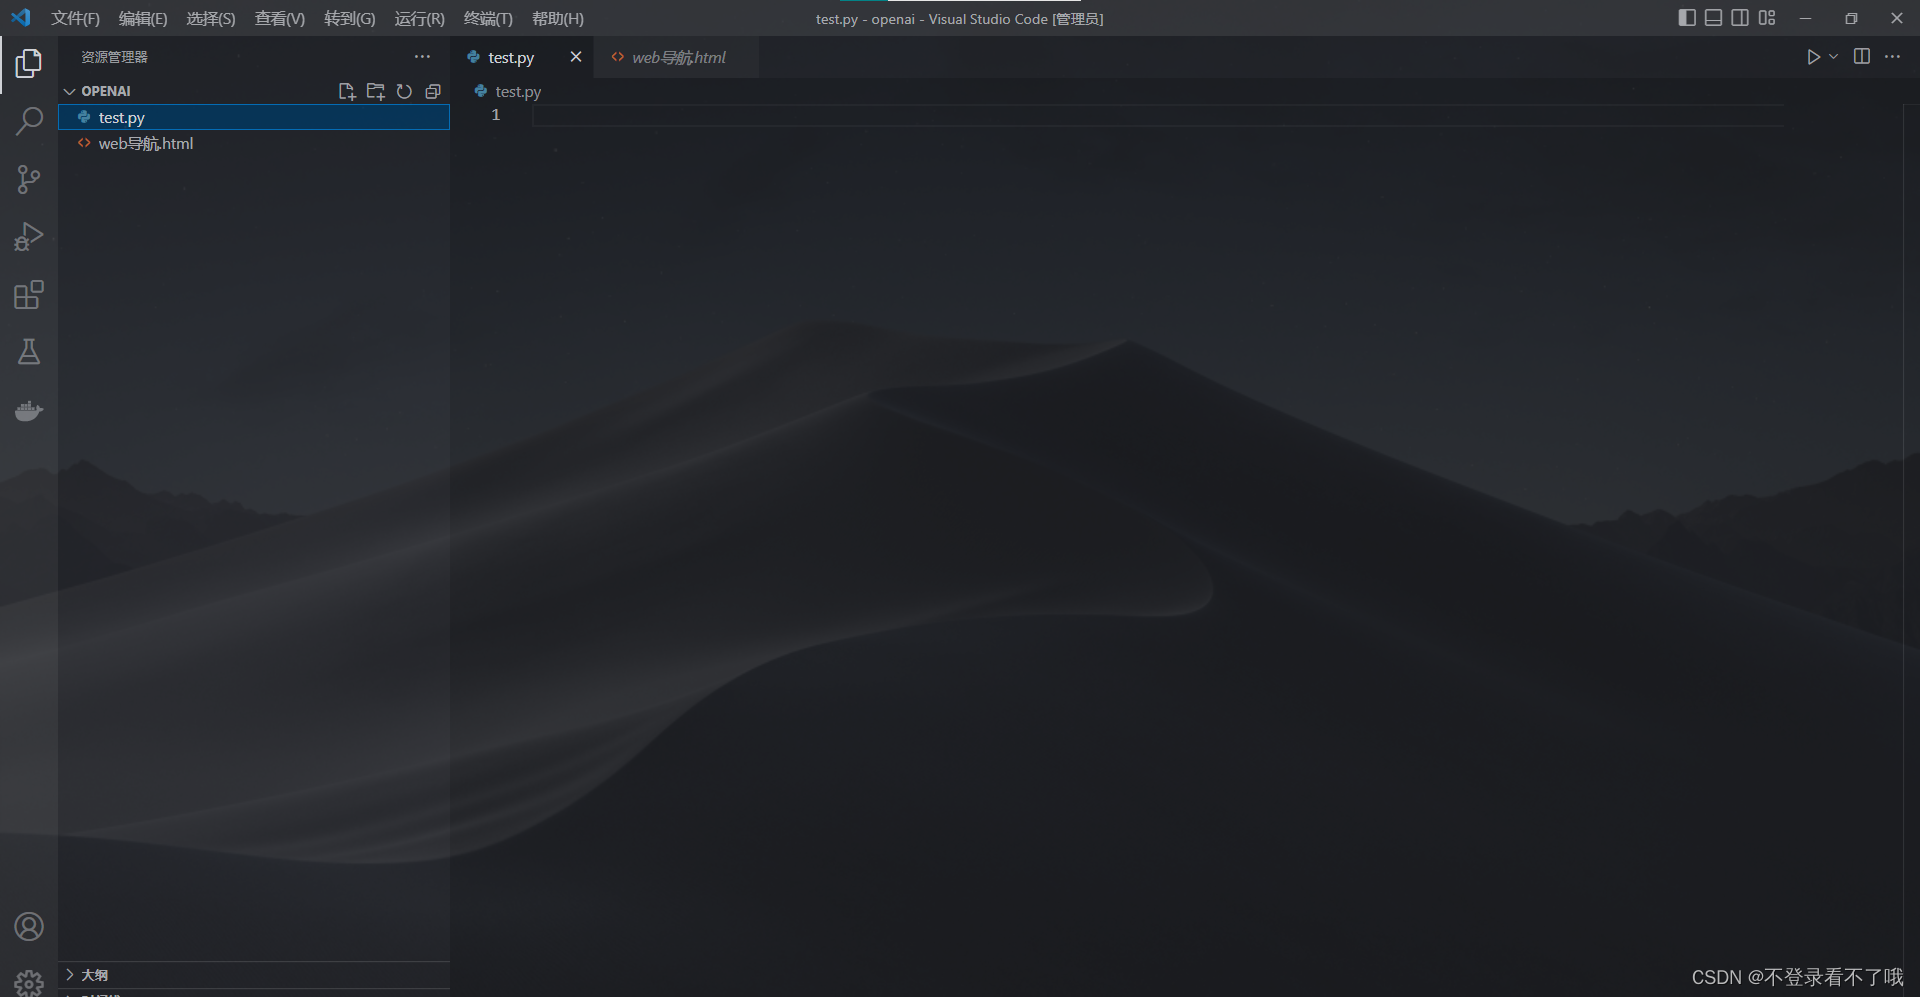Screen dimensions: 1920x997
Task: Collapse the OPENAI folder tree
Action: tap(69, 90)
